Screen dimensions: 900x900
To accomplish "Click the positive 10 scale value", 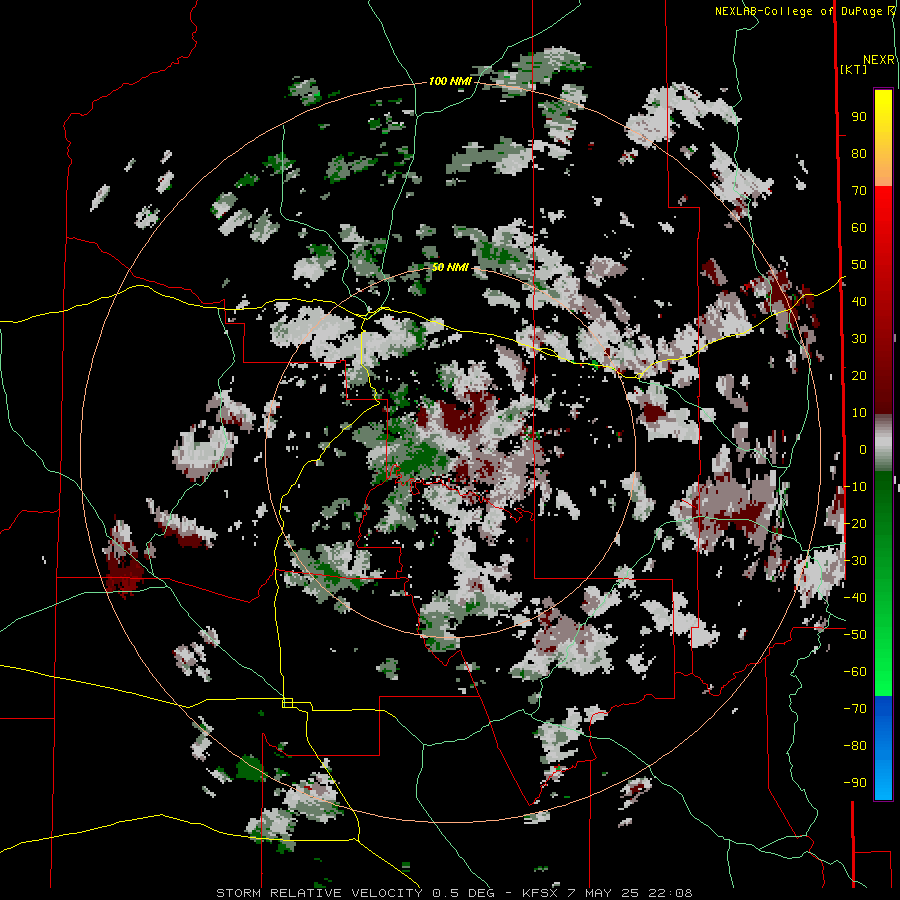I will pyautogui.click(x=859, y=413).
